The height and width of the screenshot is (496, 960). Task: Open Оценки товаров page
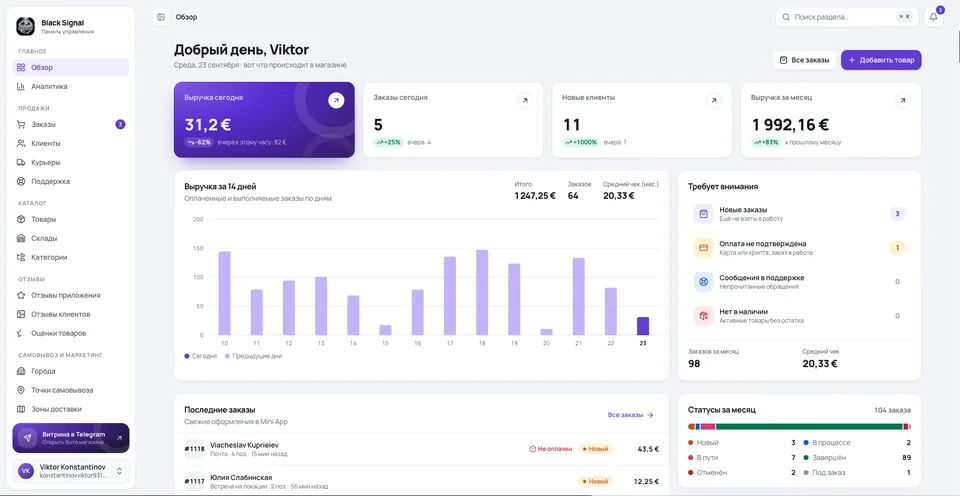coord(70,333)
